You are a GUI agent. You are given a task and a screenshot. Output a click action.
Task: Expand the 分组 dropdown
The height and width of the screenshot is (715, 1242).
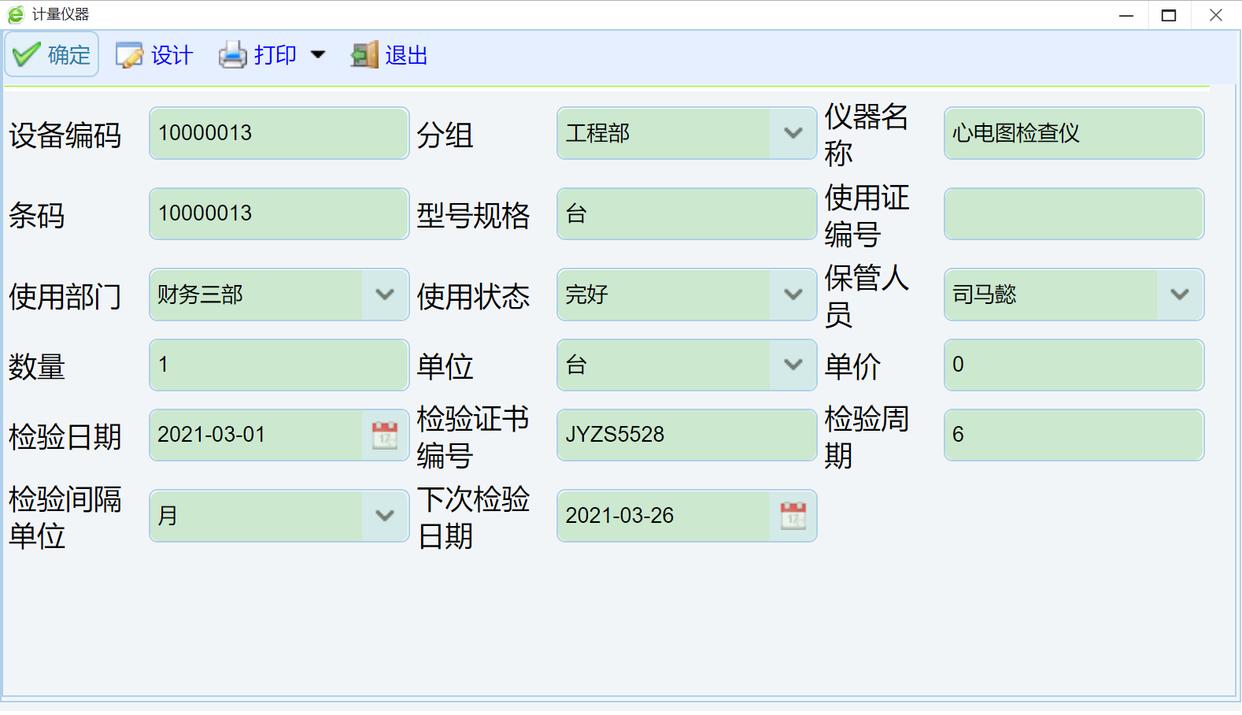(x=793, y=133)
